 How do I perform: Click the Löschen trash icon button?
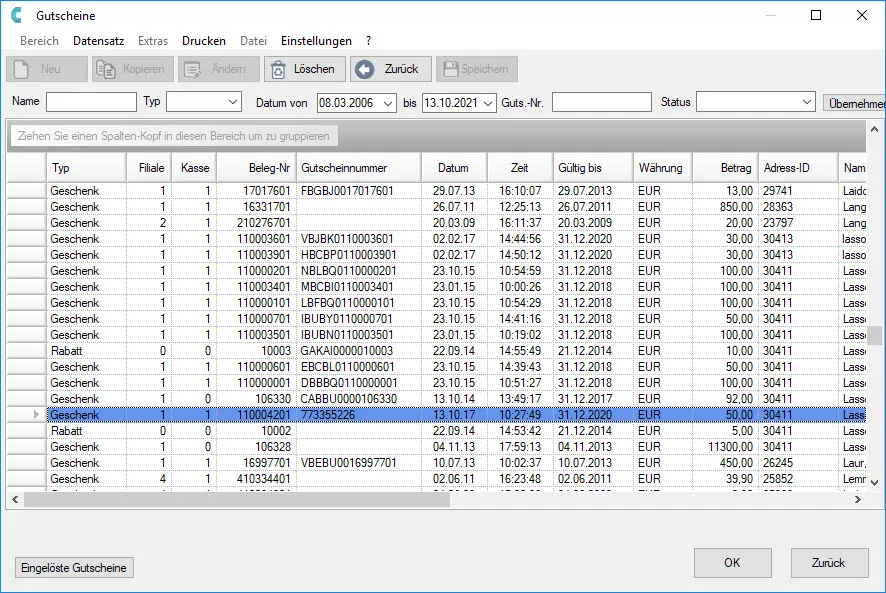(x=276, y=69)
